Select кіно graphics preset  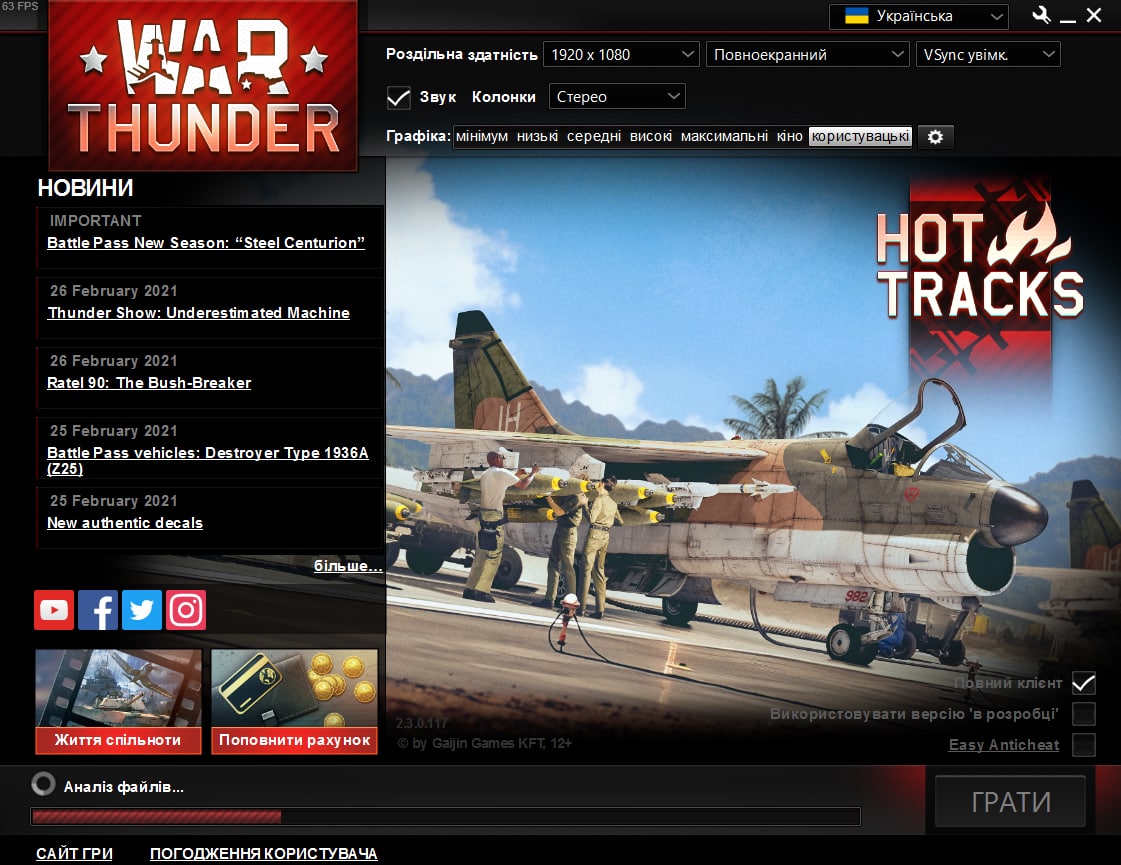[x=789, y=137]
